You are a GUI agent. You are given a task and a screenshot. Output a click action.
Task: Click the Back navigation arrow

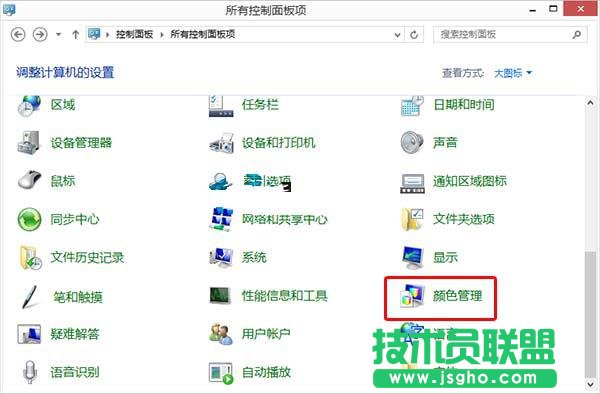coord(18,34)
